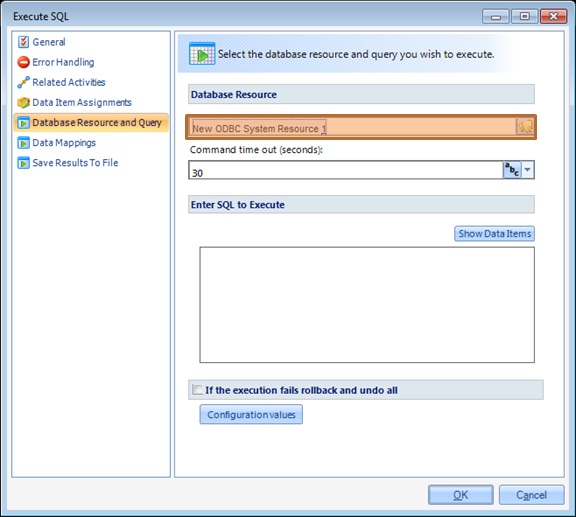Confirm with the OK button
This screenshot has height=517, width=576.
(461, 495)
